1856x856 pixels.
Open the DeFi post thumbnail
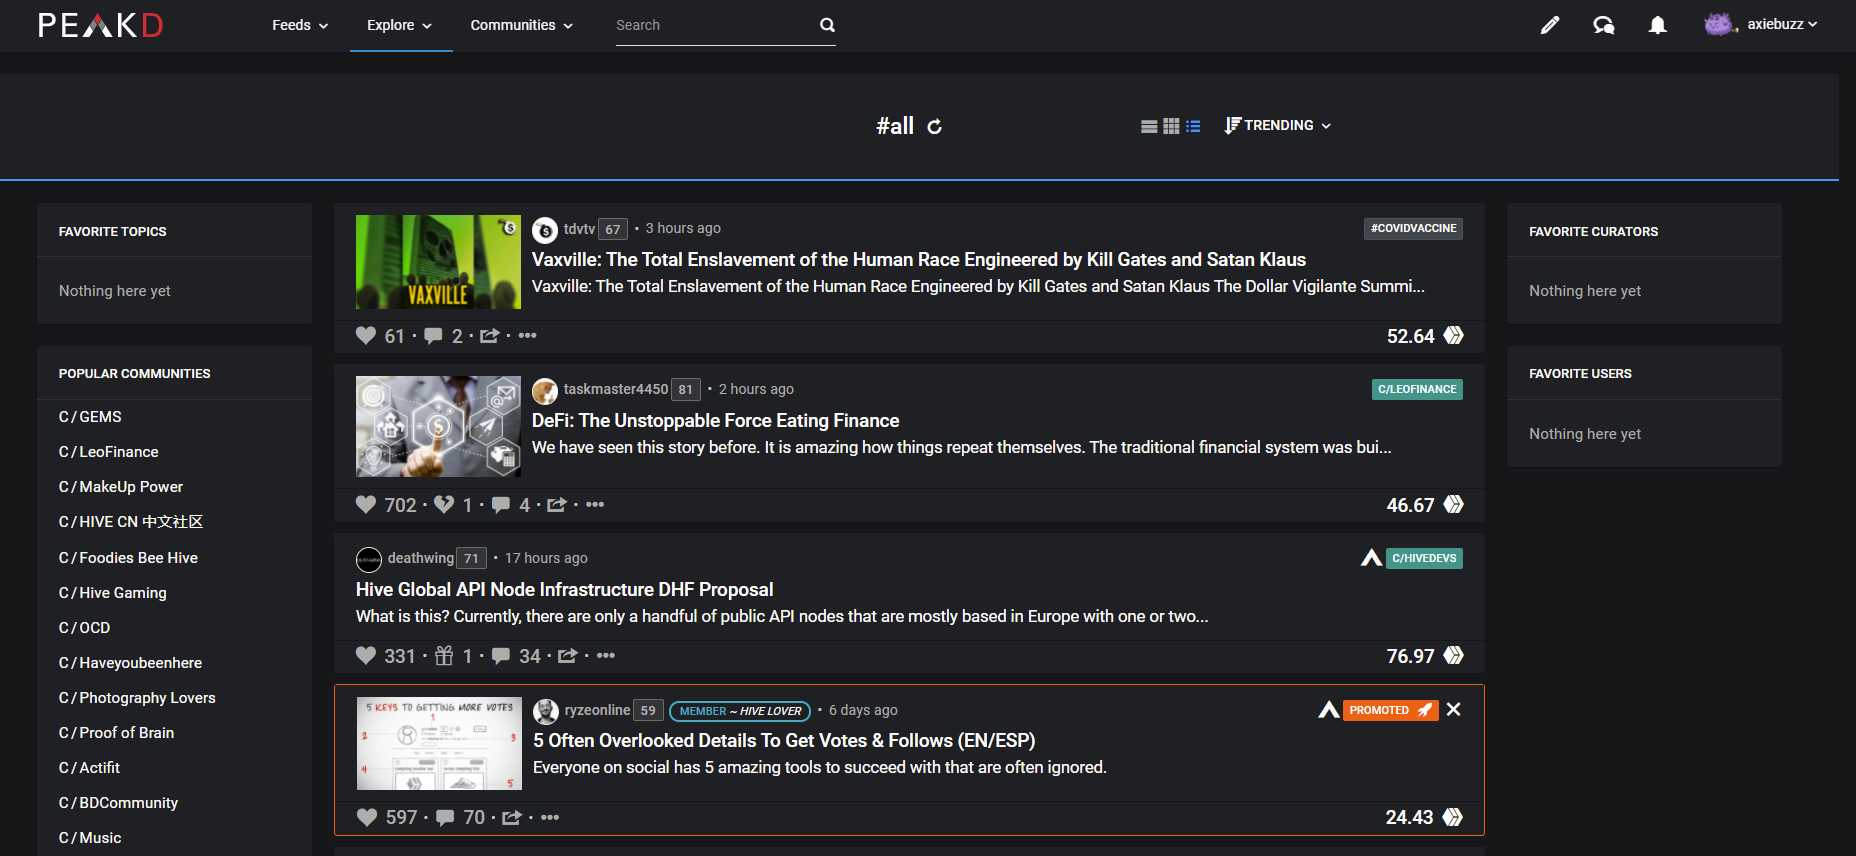(x=438, y=426)
